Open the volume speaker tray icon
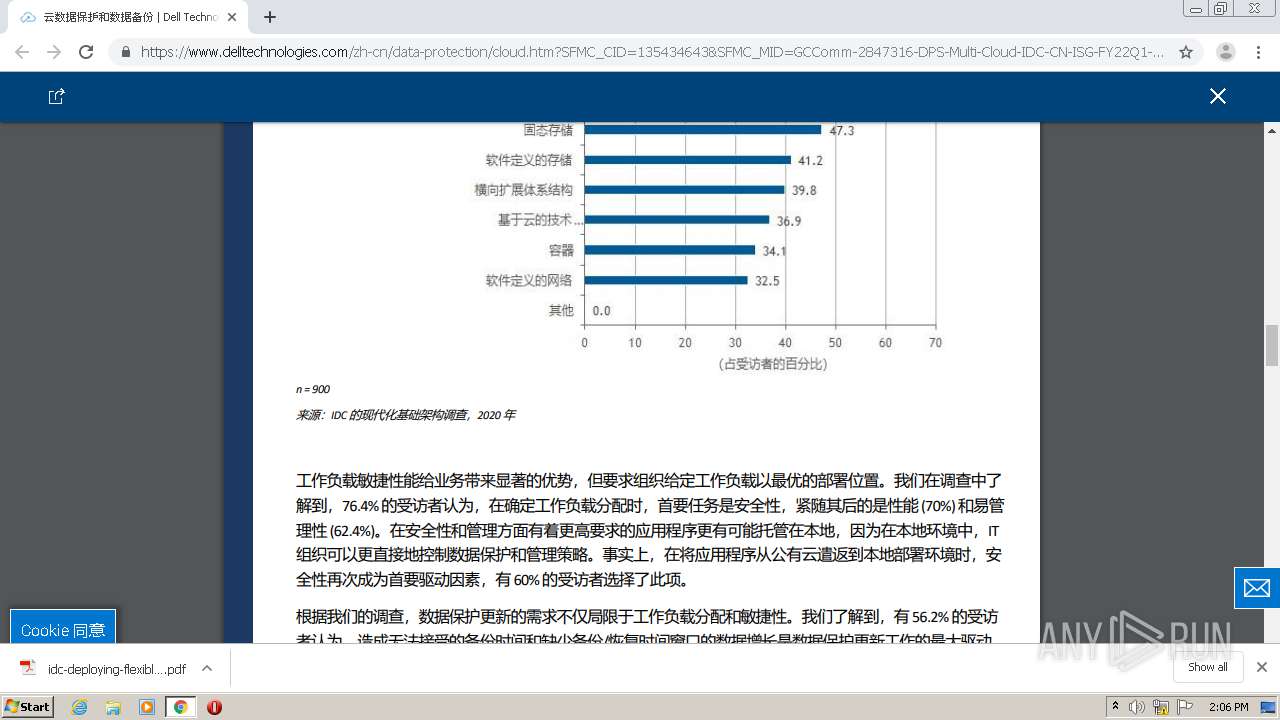Screen dimensions: 1280x720 coord(1137,707)
